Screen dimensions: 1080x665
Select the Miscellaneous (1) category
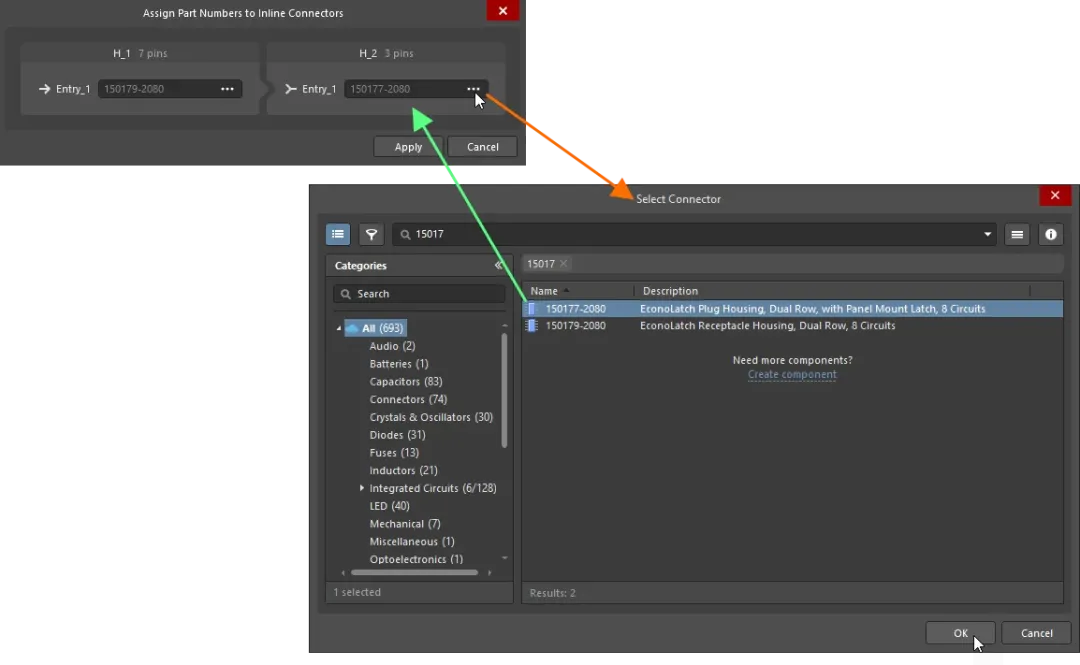click(412, 542)
